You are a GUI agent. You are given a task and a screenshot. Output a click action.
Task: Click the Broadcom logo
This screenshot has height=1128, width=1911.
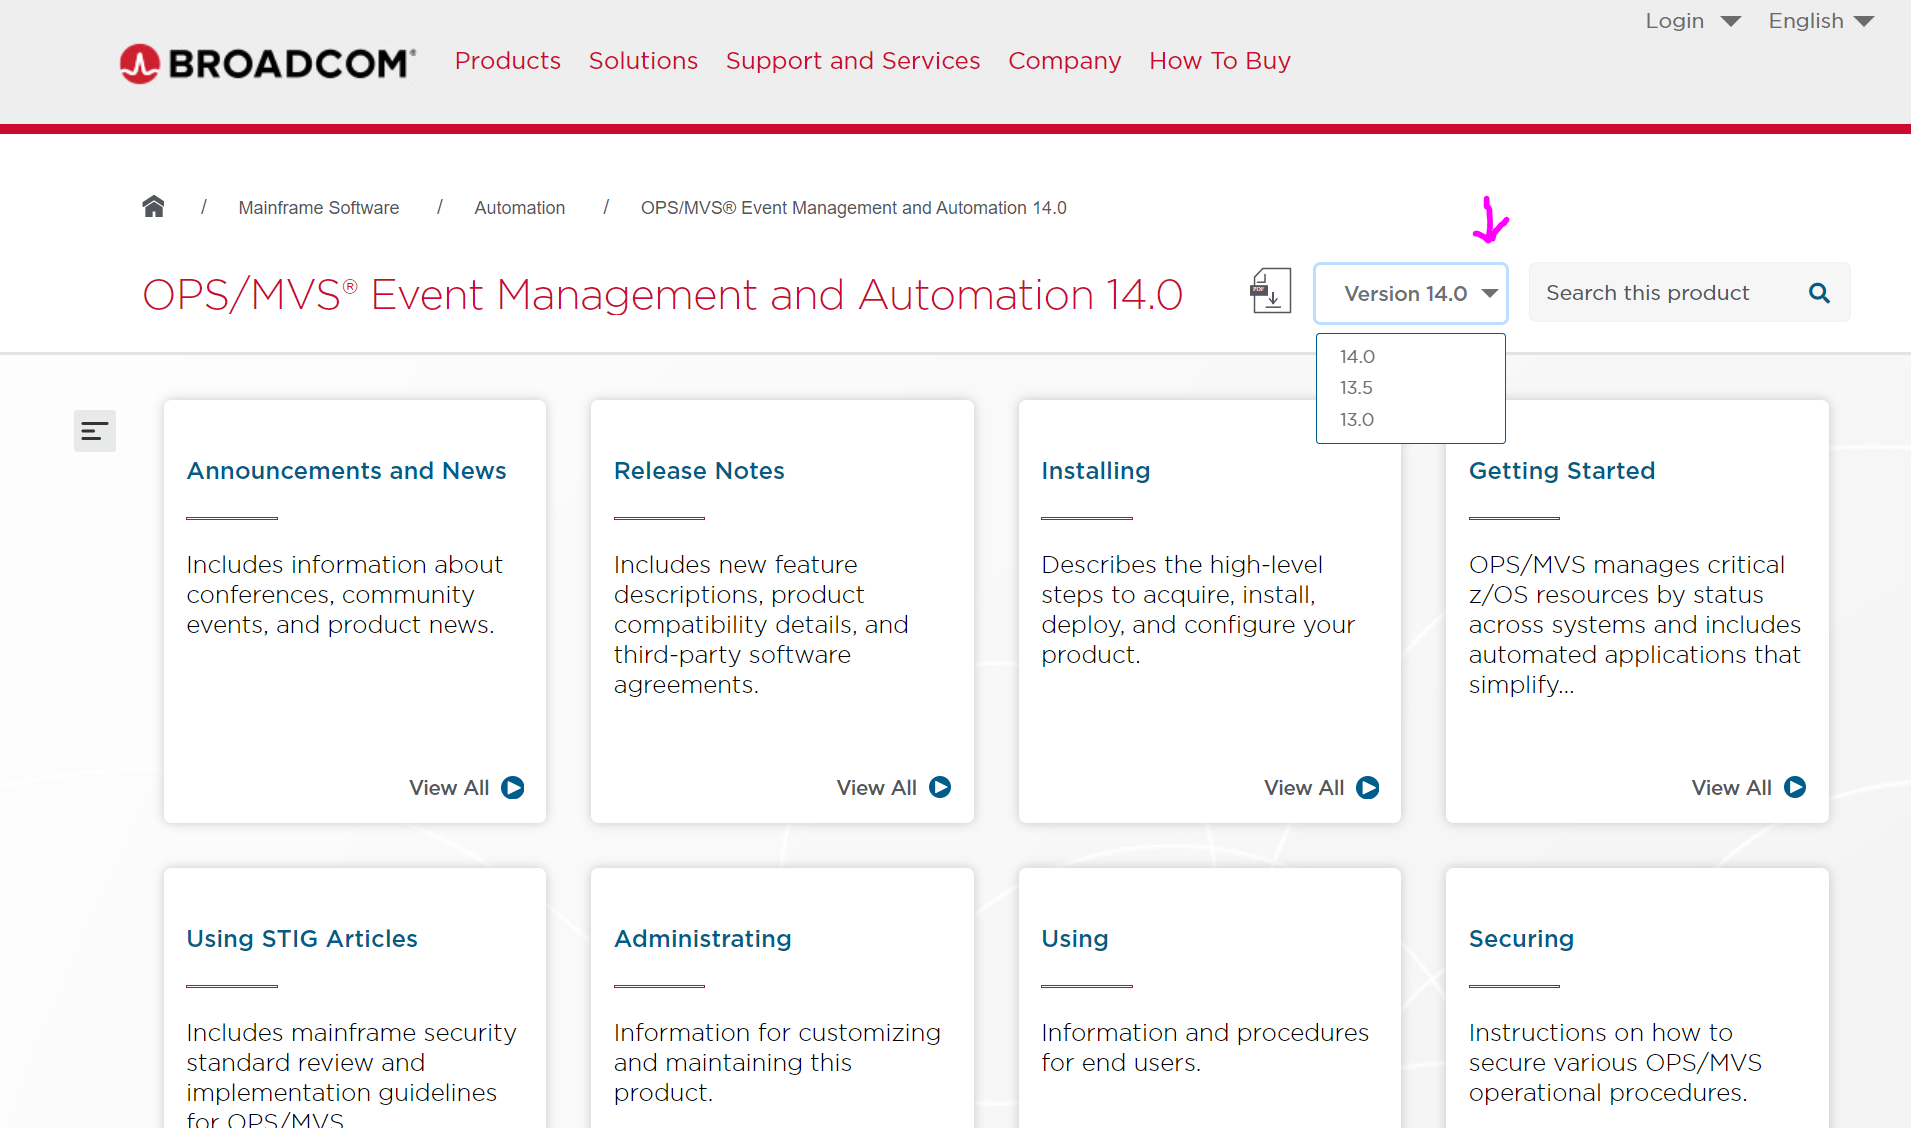[x=267, y=63]
